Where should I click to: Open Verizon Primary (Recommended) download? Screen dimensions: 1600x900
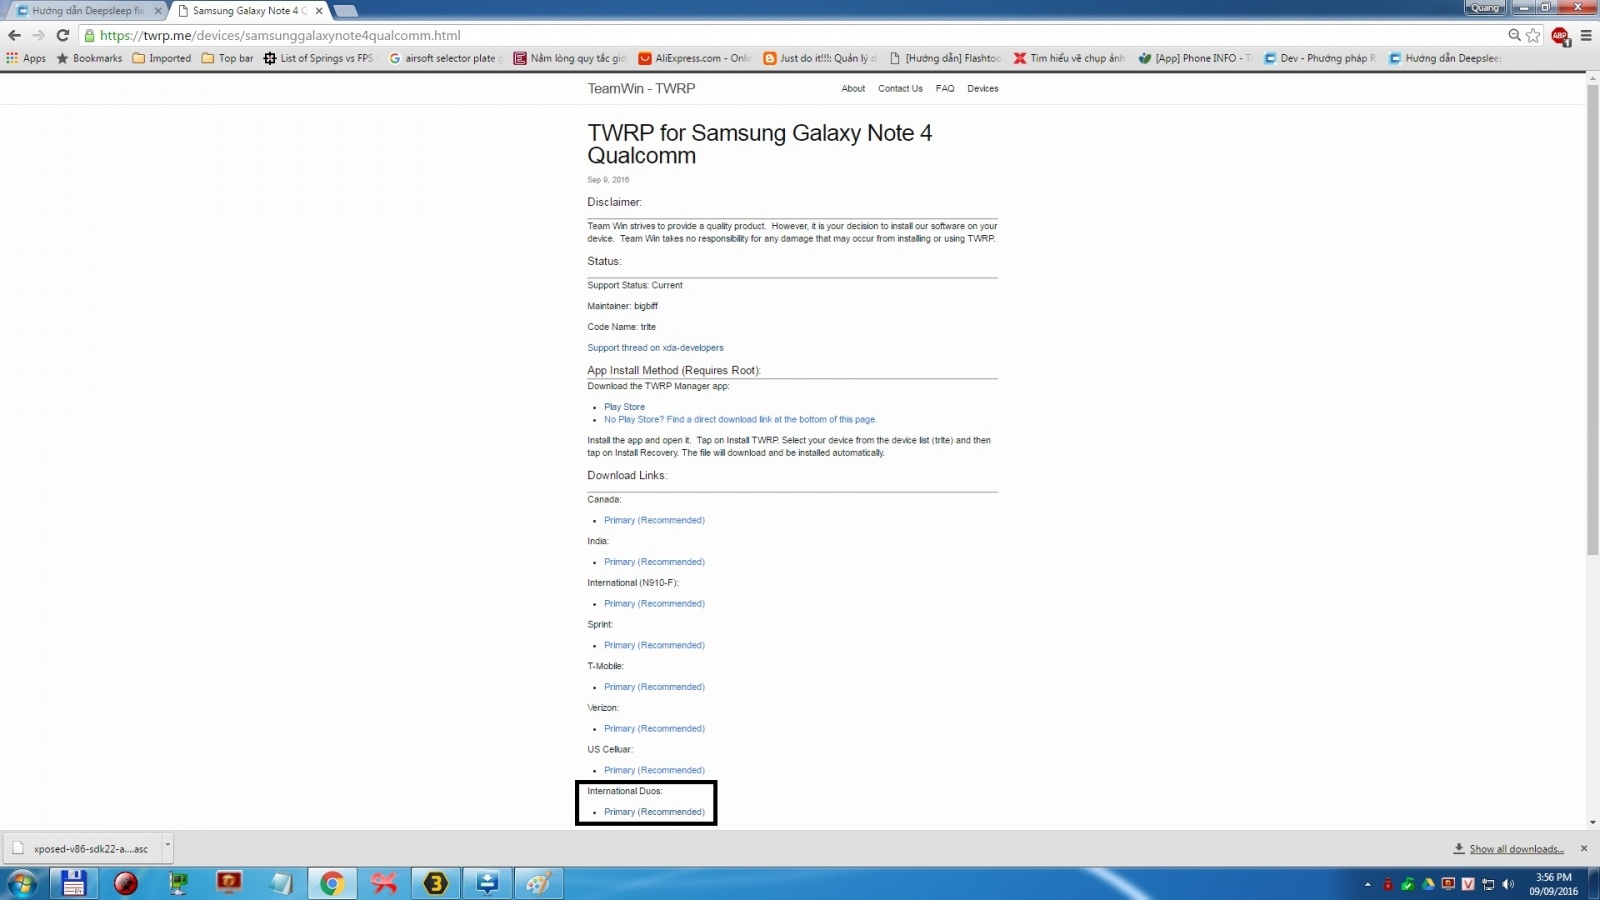(x=654, y=729)
